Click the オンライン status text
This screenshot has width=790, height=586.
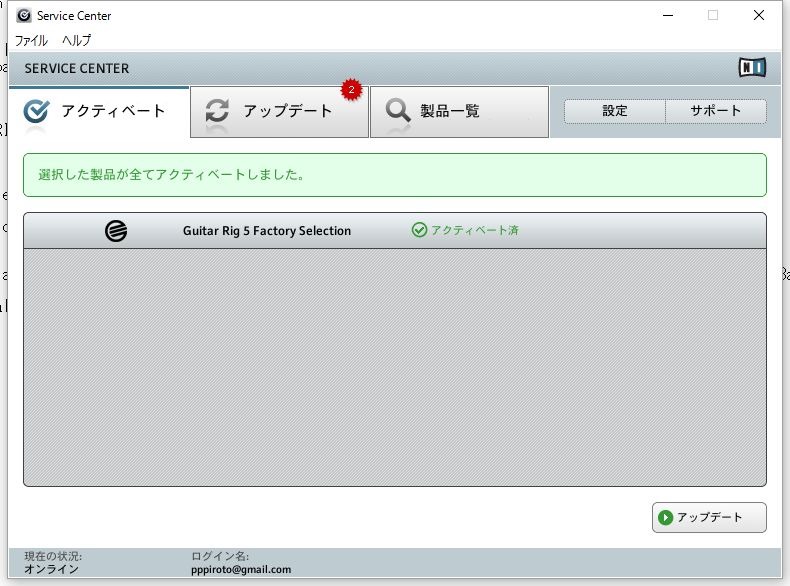point(52,570)
